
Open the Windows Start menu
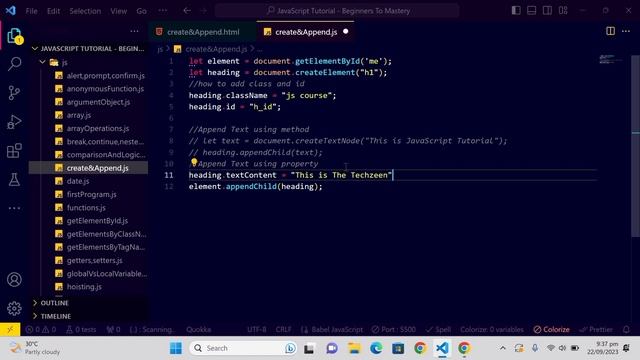[x=176, y=348]
